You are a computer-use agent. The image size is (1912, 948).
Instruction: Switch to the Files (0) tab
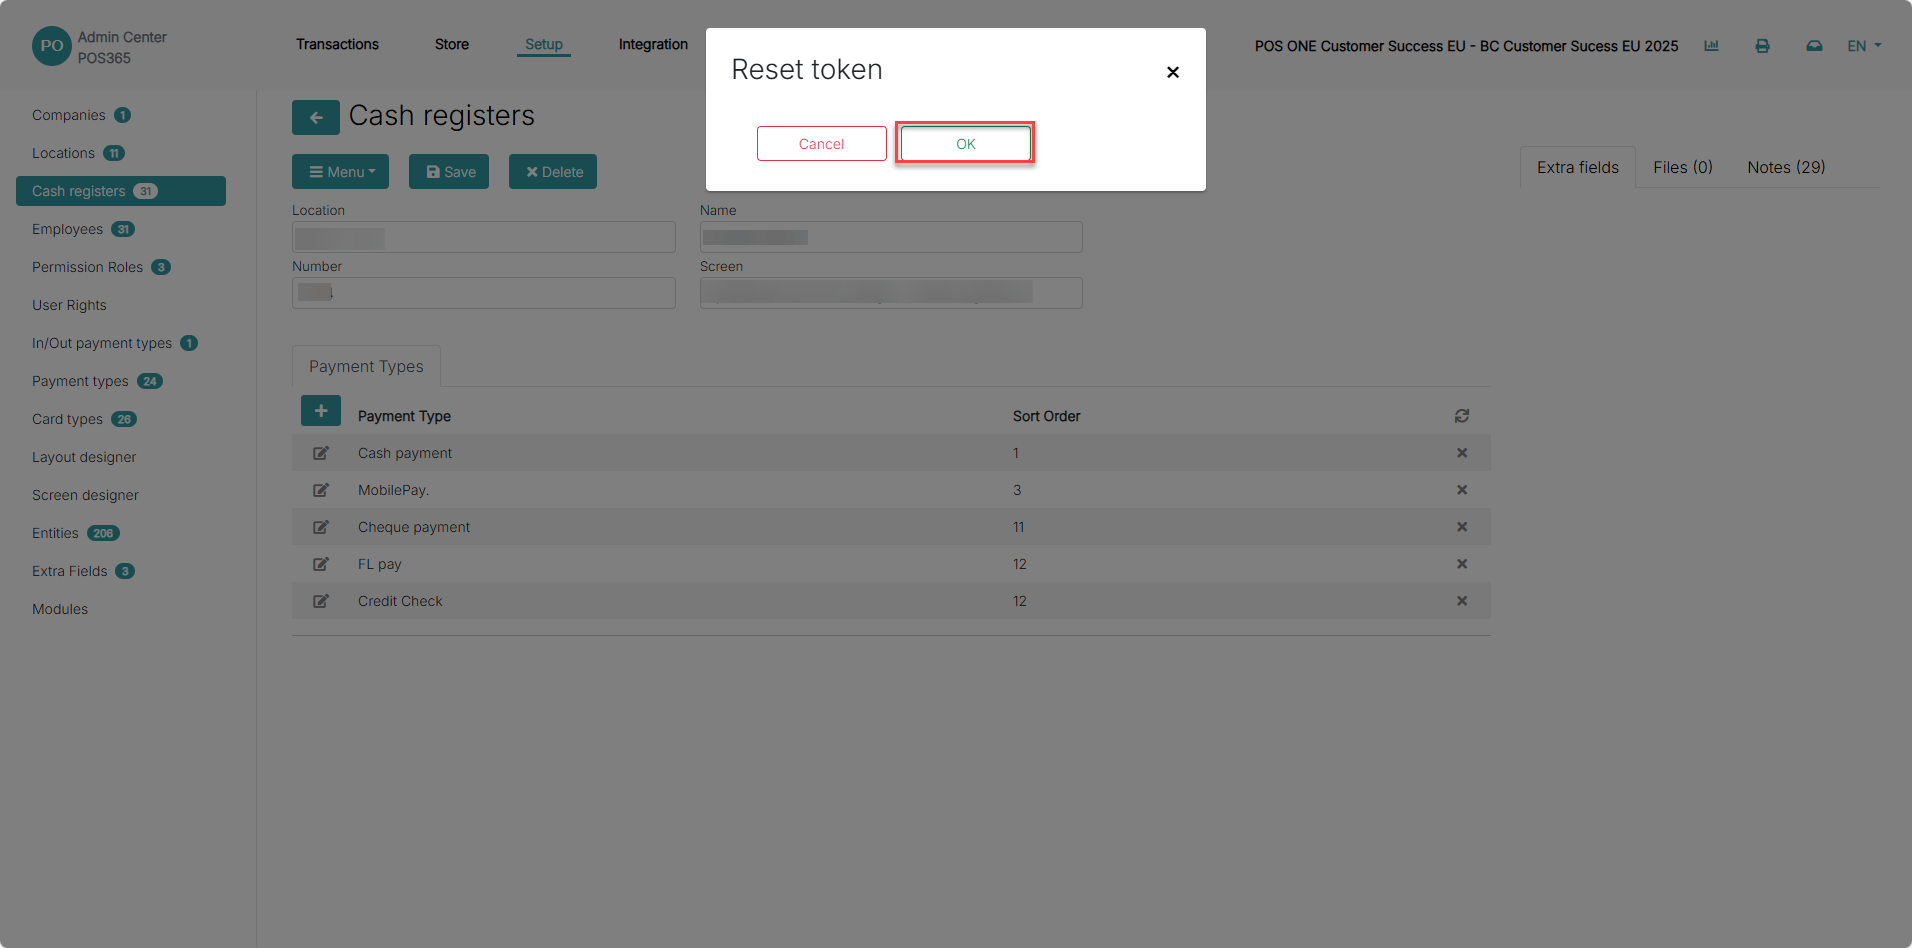tap(1683, 167)
